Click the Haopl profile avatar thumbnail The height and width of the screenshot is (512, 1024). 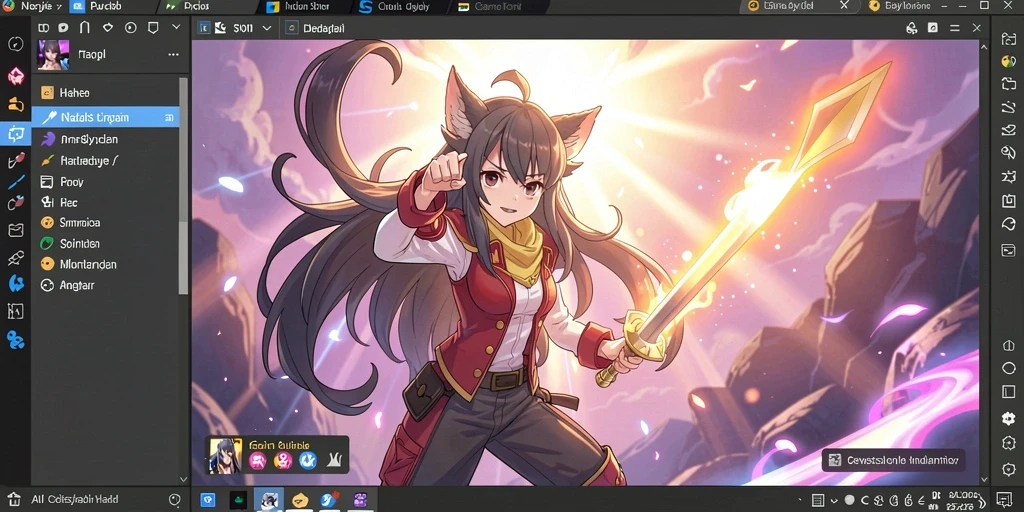pos(53,55)
